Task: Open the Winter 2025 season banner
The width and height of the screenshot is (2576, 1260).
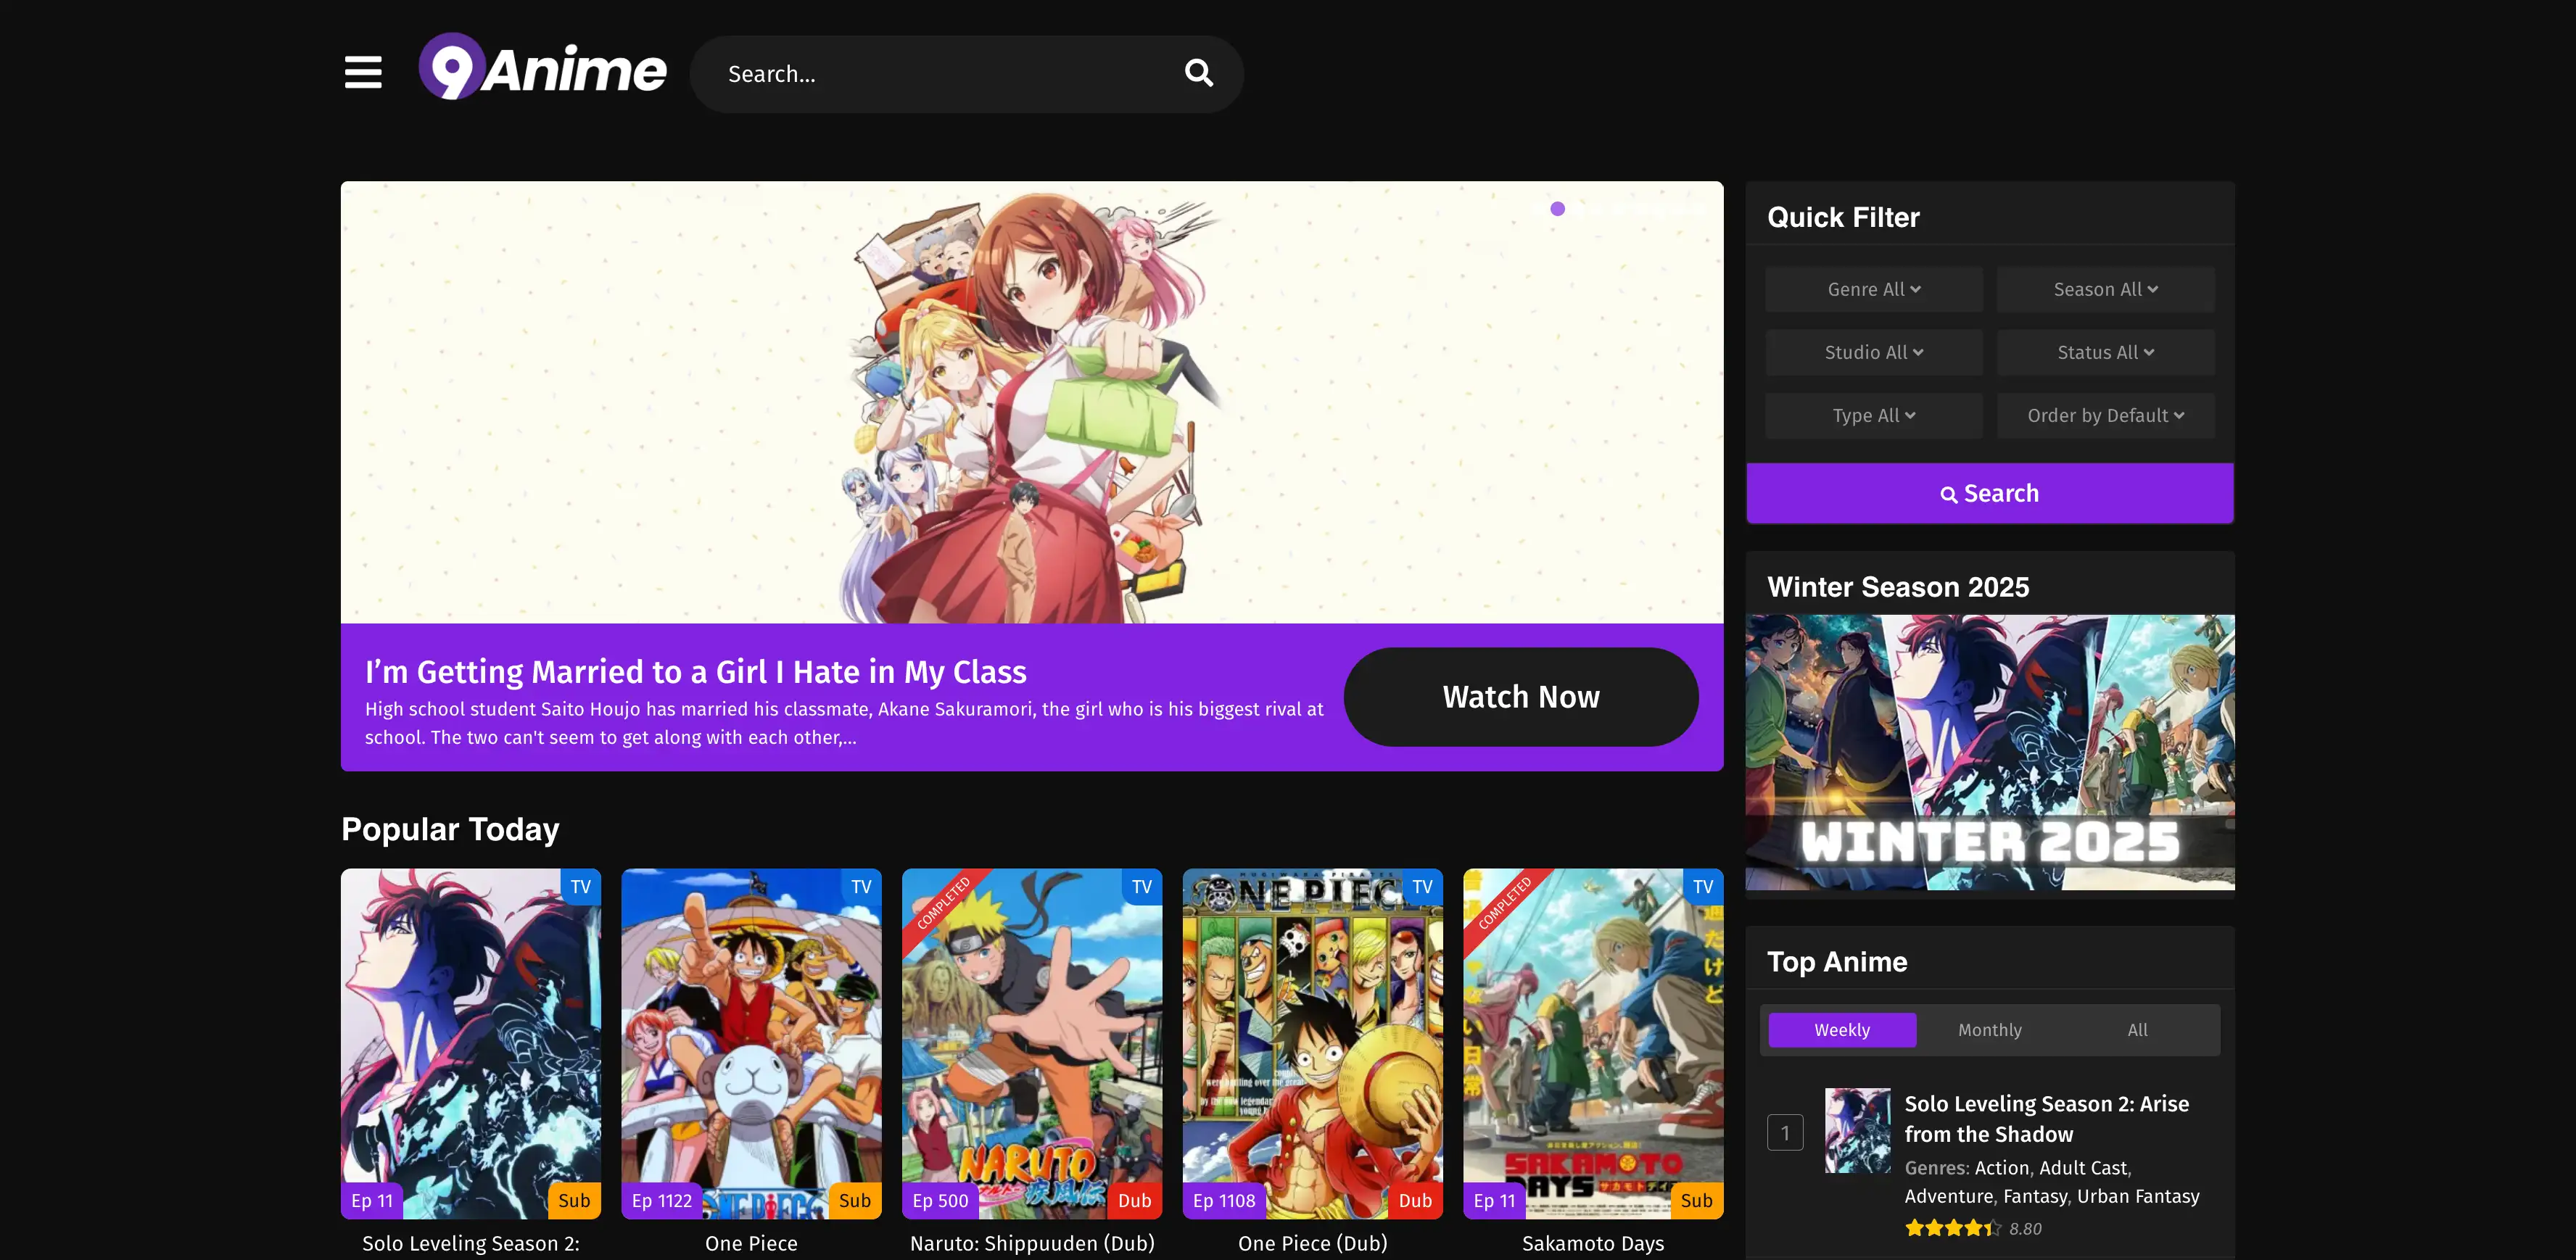Action: pos(1989,752)
